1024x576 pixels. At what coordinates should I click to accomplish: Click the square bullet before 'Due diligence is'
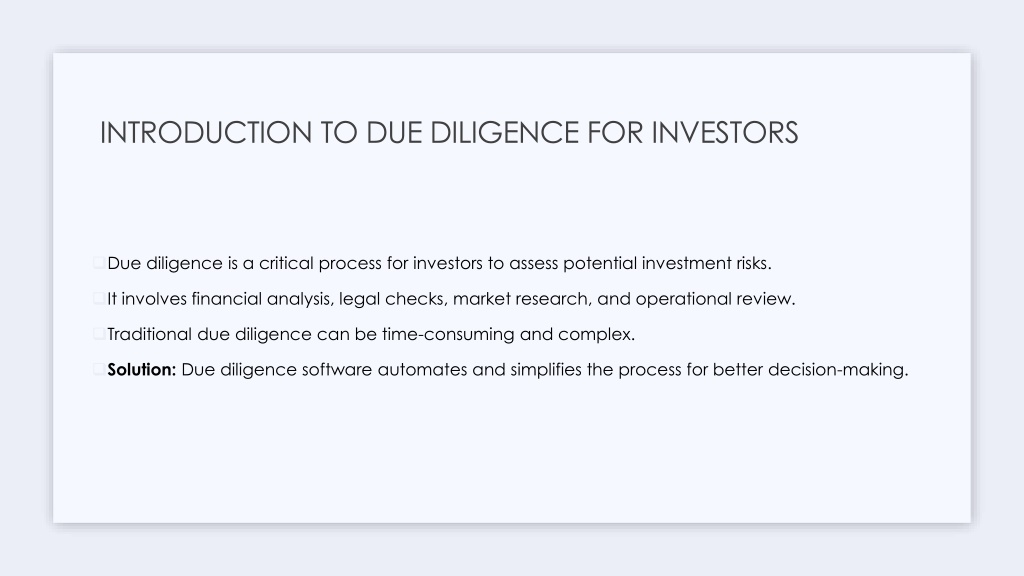click(99, 263)
